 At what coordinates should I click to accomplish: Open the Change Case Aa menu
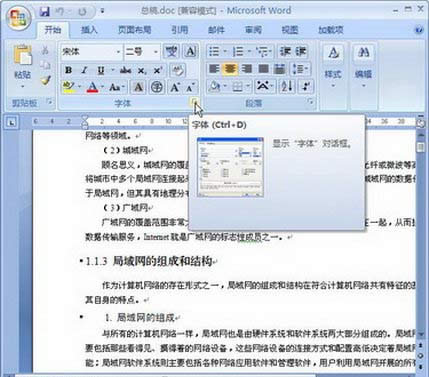pos(116,87)
